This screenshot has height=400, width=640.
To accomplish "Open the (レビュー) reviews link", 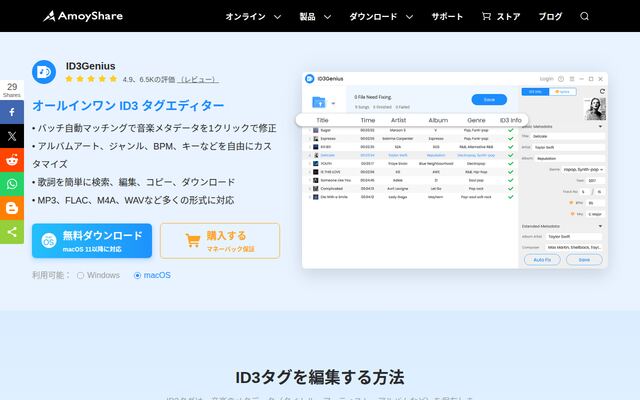I will point(198,79).
